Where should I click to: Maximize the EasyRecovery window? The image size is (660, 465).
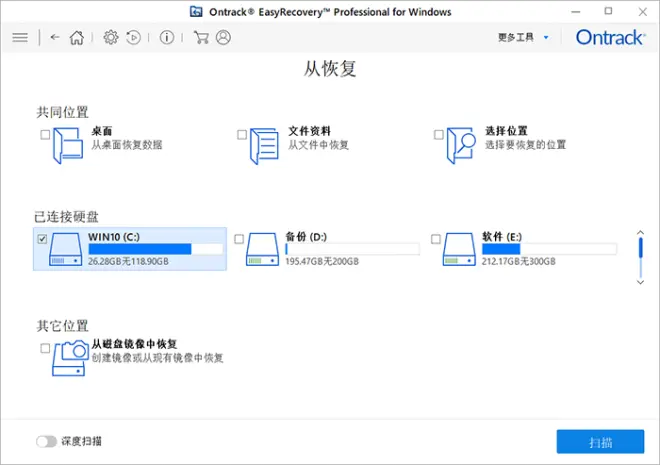(608, 11)
